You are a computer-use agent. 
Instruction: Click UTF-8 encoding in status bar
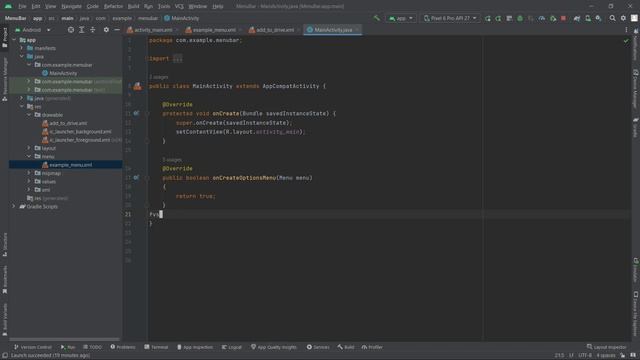585,356
